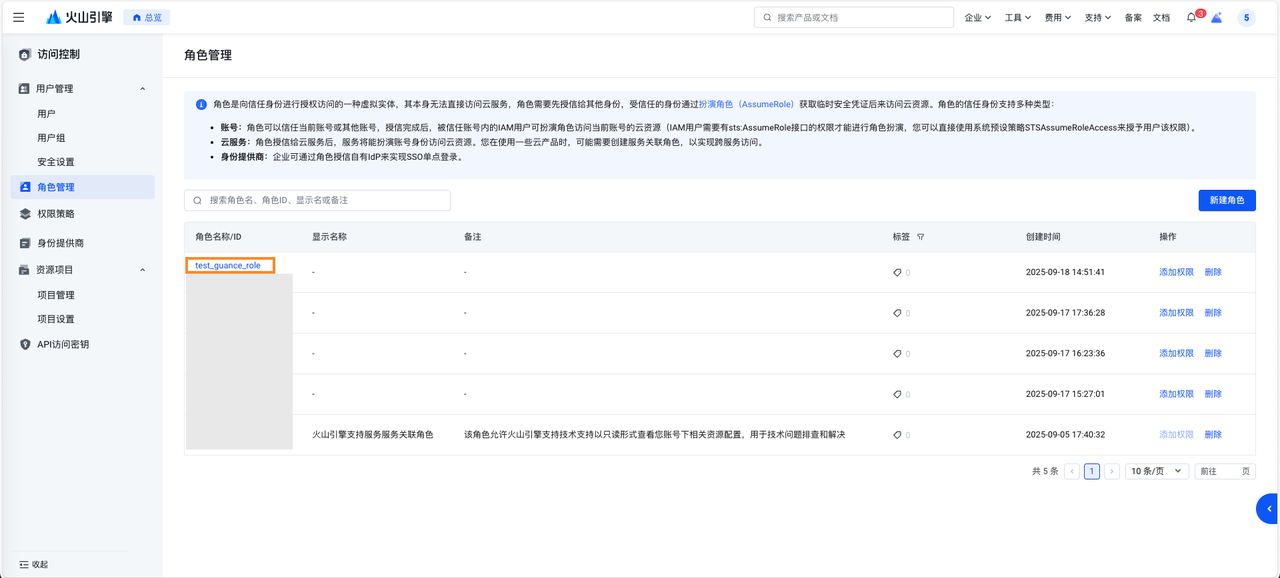Open 用户组 in the sidebar
This screenshot has width=1280, height=578.
(x=51, y=138)
